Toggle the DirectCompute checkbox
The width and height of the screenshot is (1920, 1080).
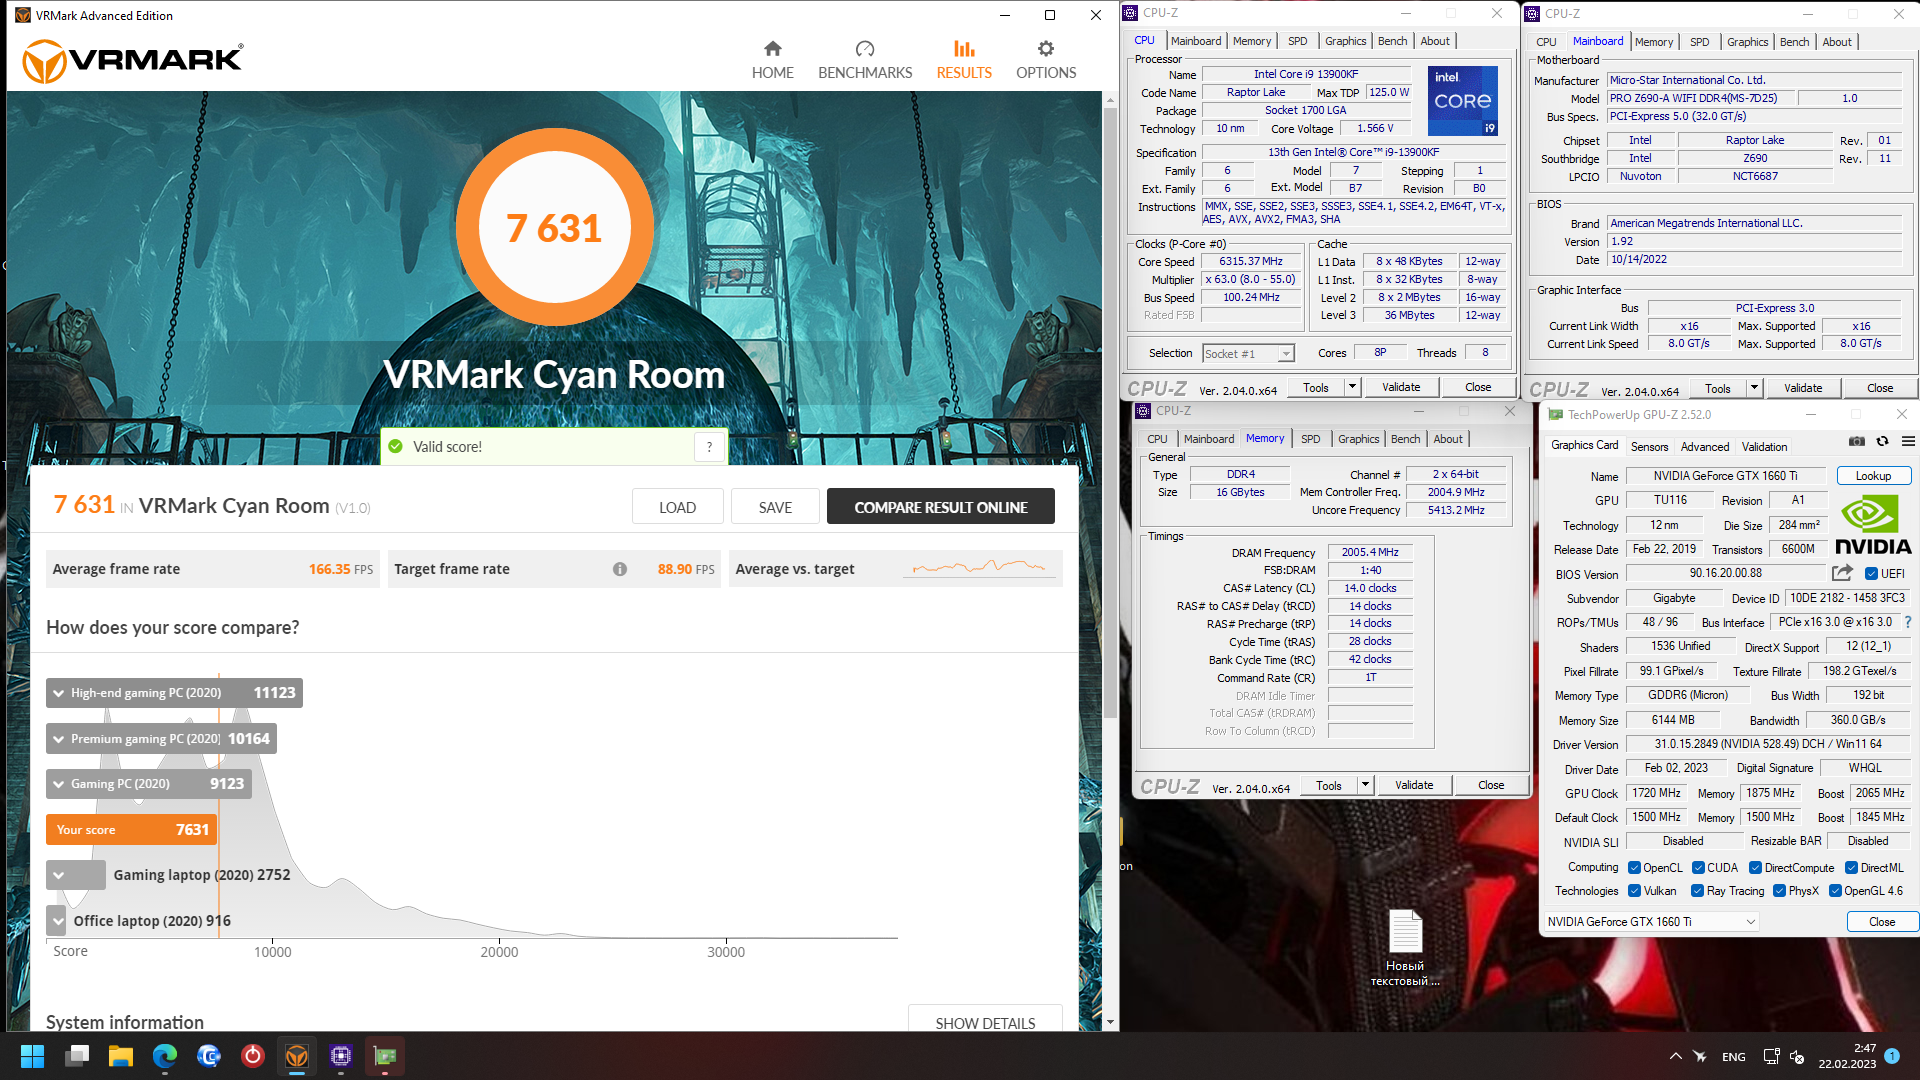coord(1755,868)
